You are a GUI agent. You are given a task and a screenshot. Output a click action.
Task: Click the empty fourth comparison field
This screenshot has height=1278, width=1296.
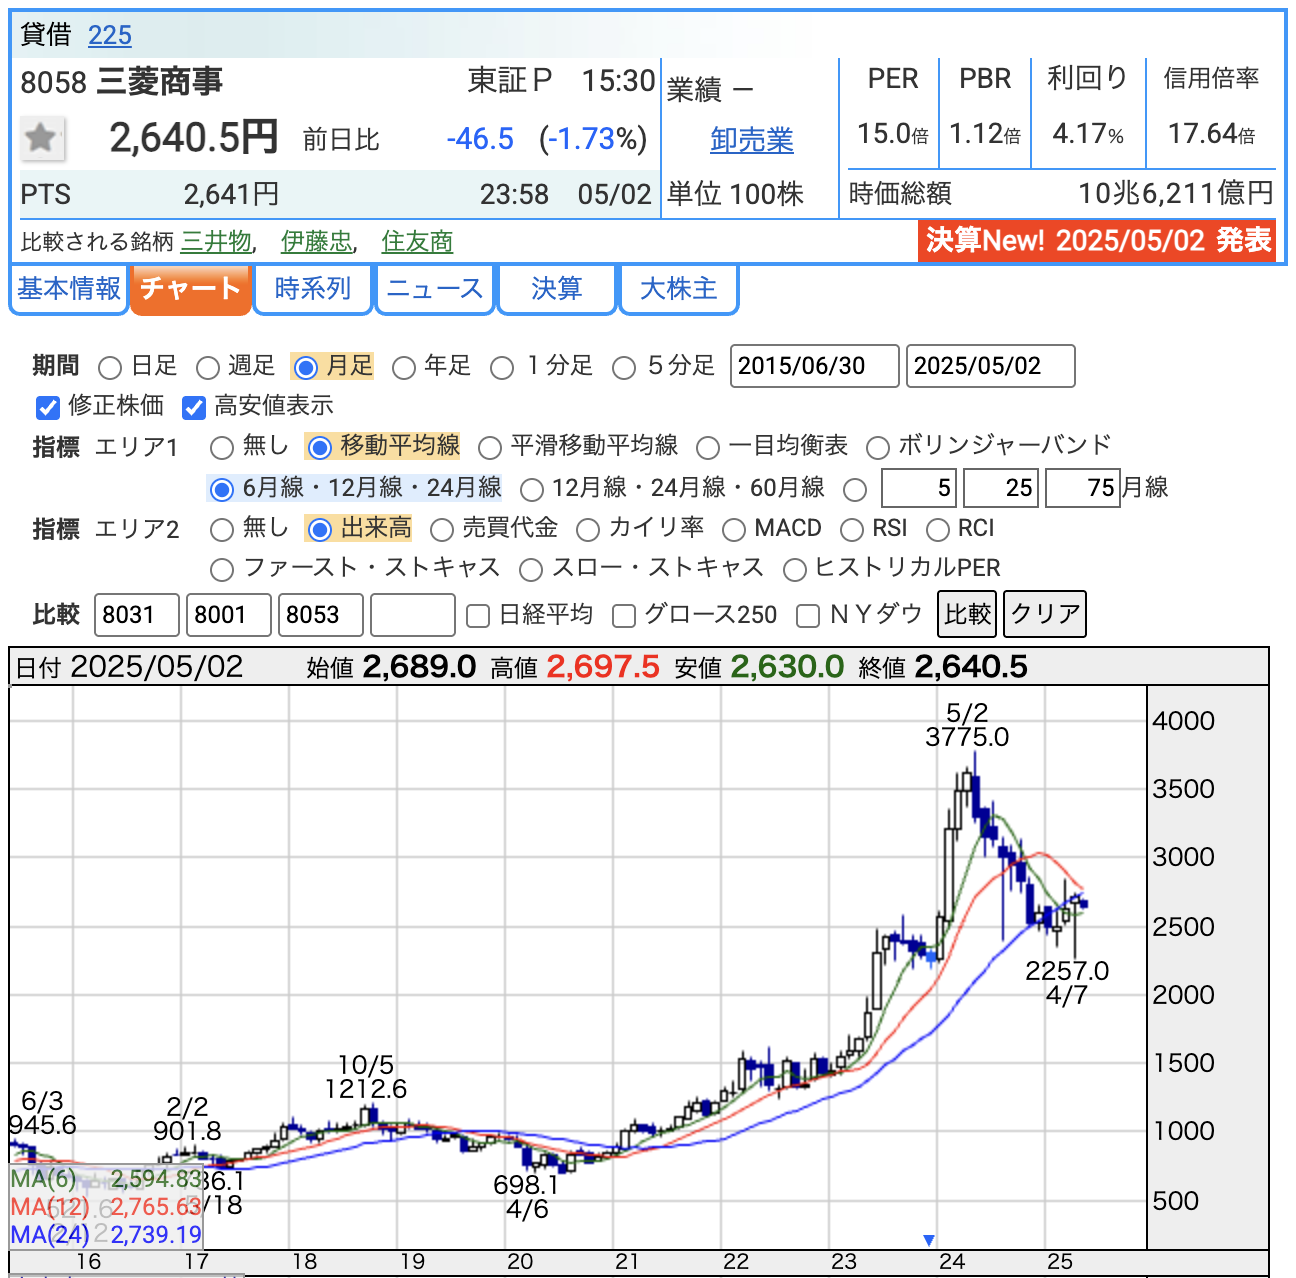click(x=413, y=615)
